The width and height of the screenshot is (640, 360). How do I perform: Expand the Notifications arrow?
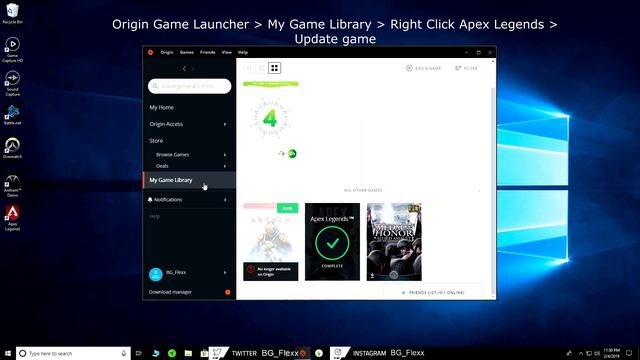click(225, 200)
